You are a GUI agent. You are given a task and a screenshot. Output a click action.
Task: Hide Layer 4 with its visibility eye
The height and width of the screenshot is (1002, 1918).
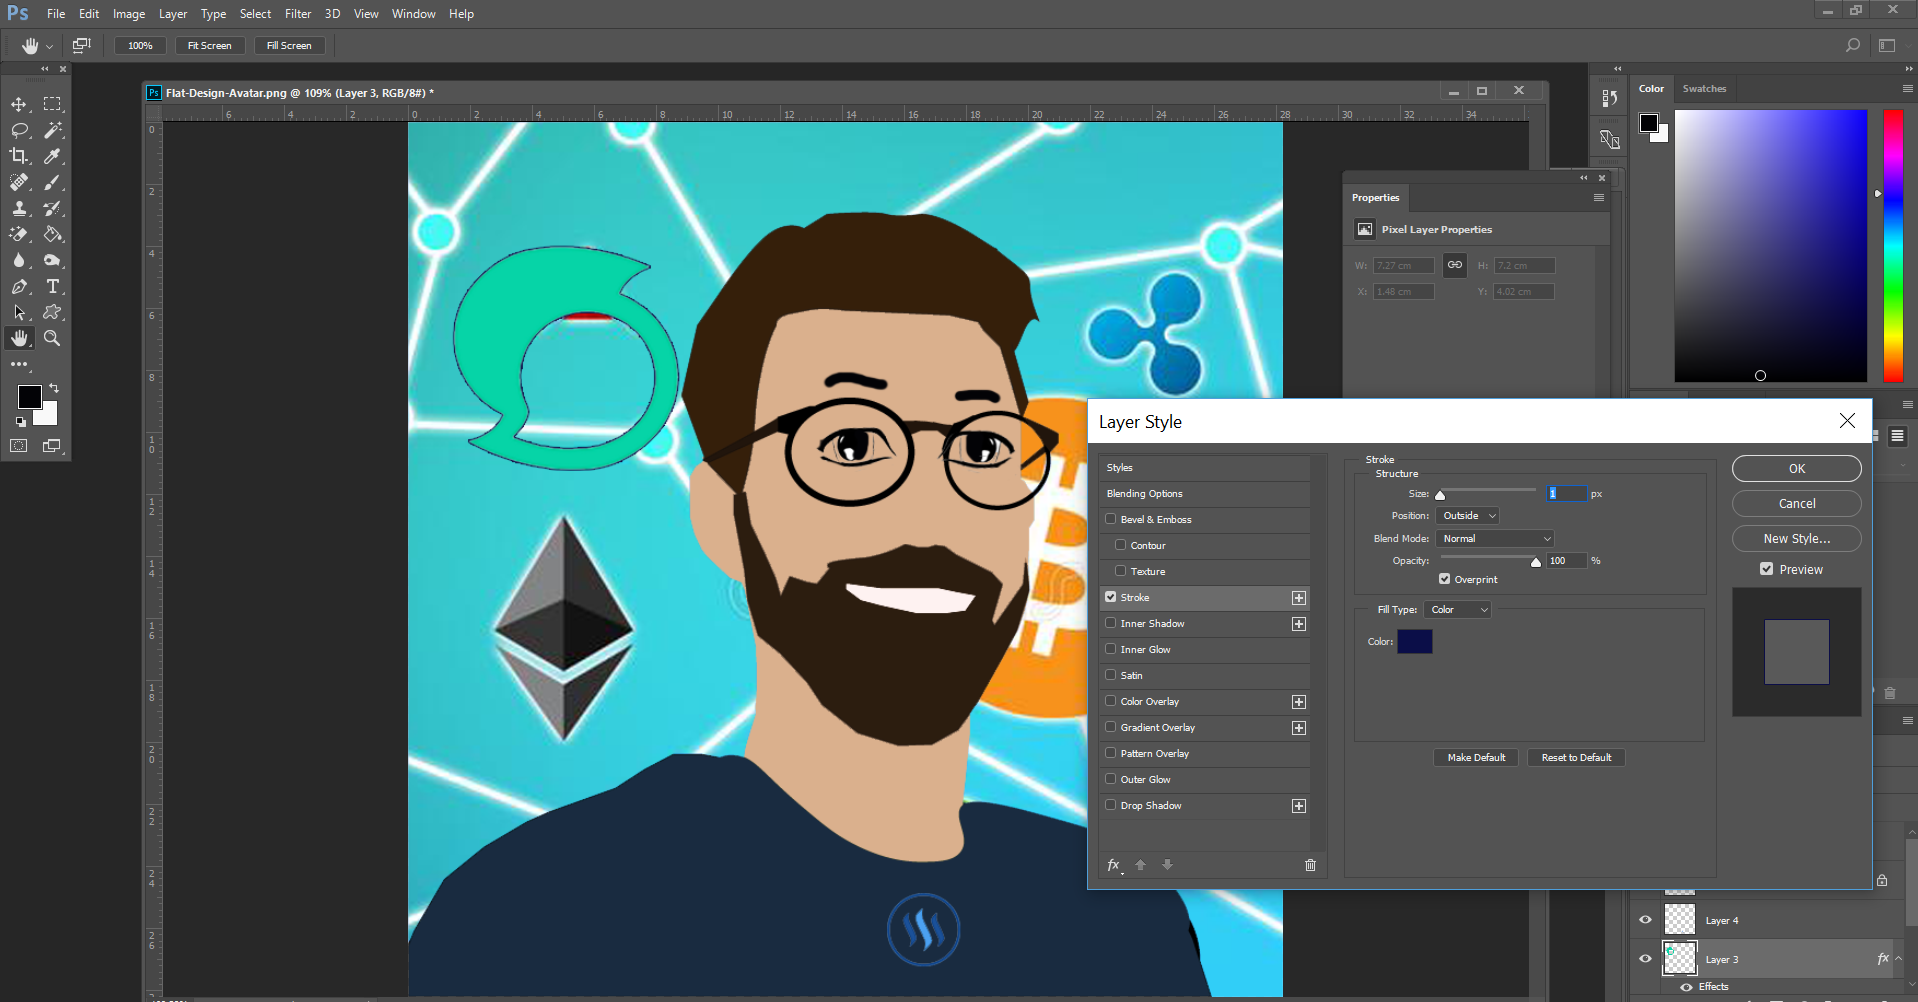pyautogui.click(x=1645, y=919)
